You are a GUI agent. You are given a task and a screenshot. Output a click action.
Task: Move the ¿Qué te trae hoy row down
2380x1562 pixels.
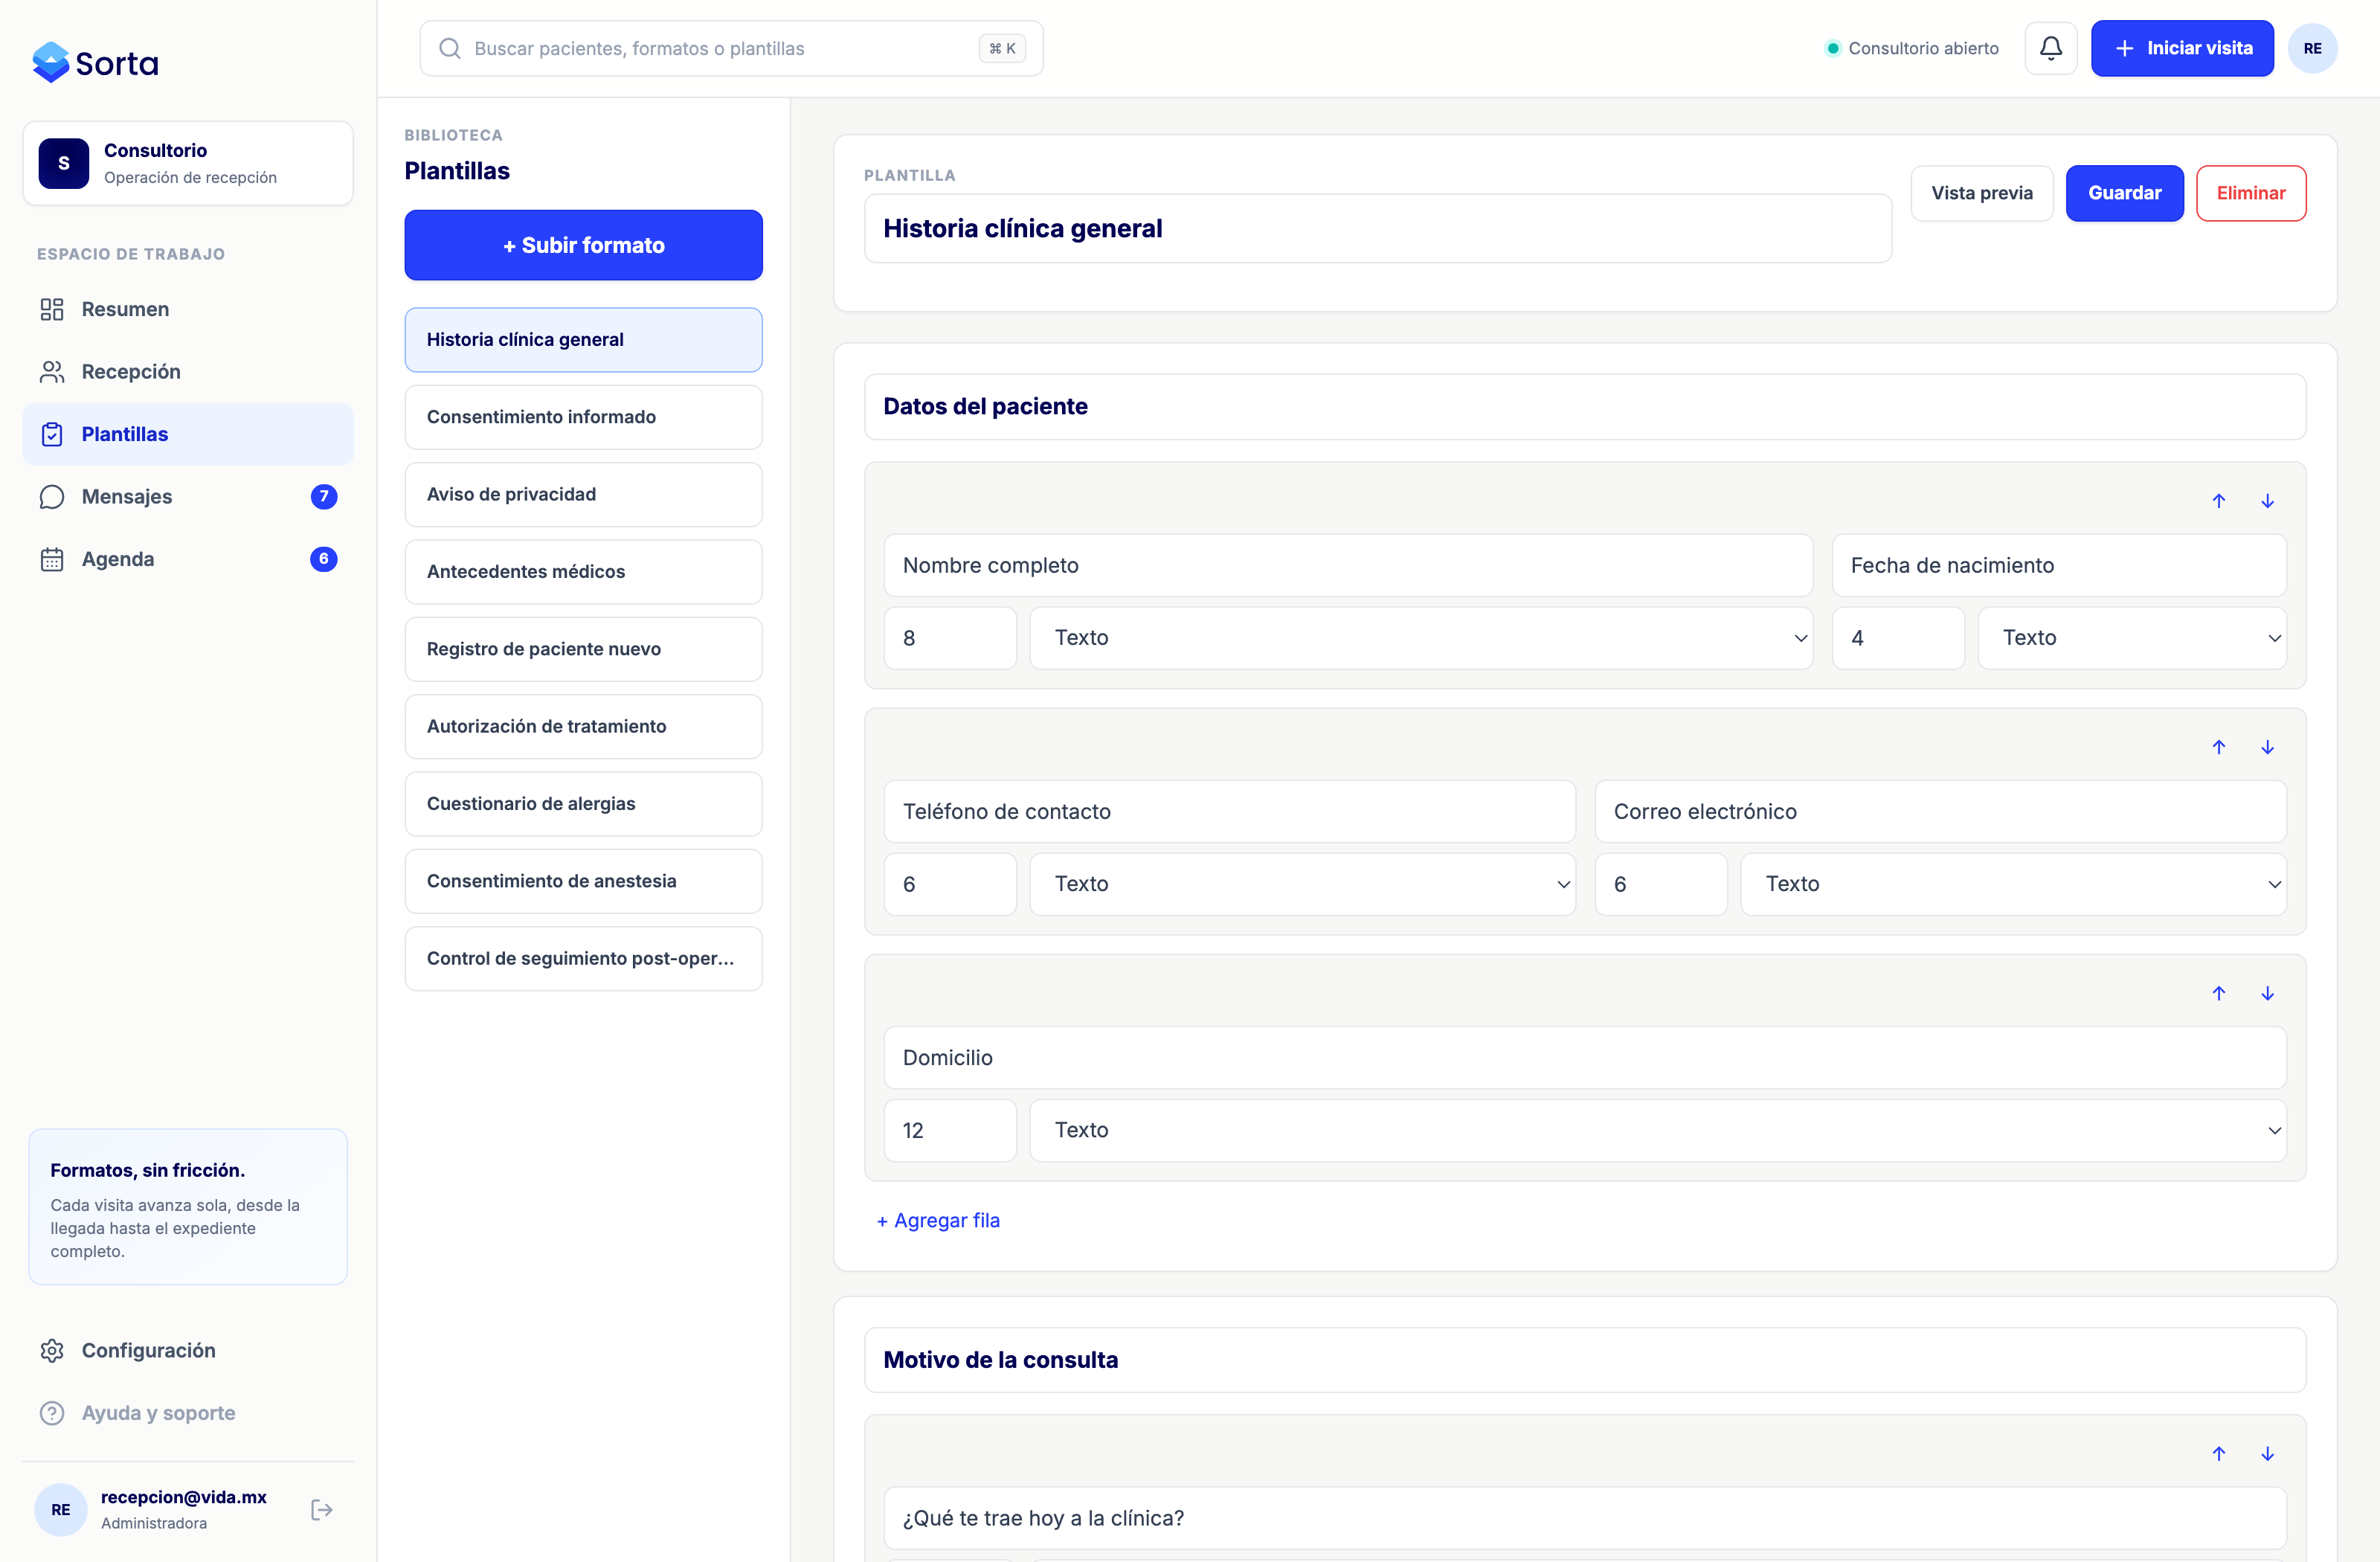(x=2267, y=1453)
